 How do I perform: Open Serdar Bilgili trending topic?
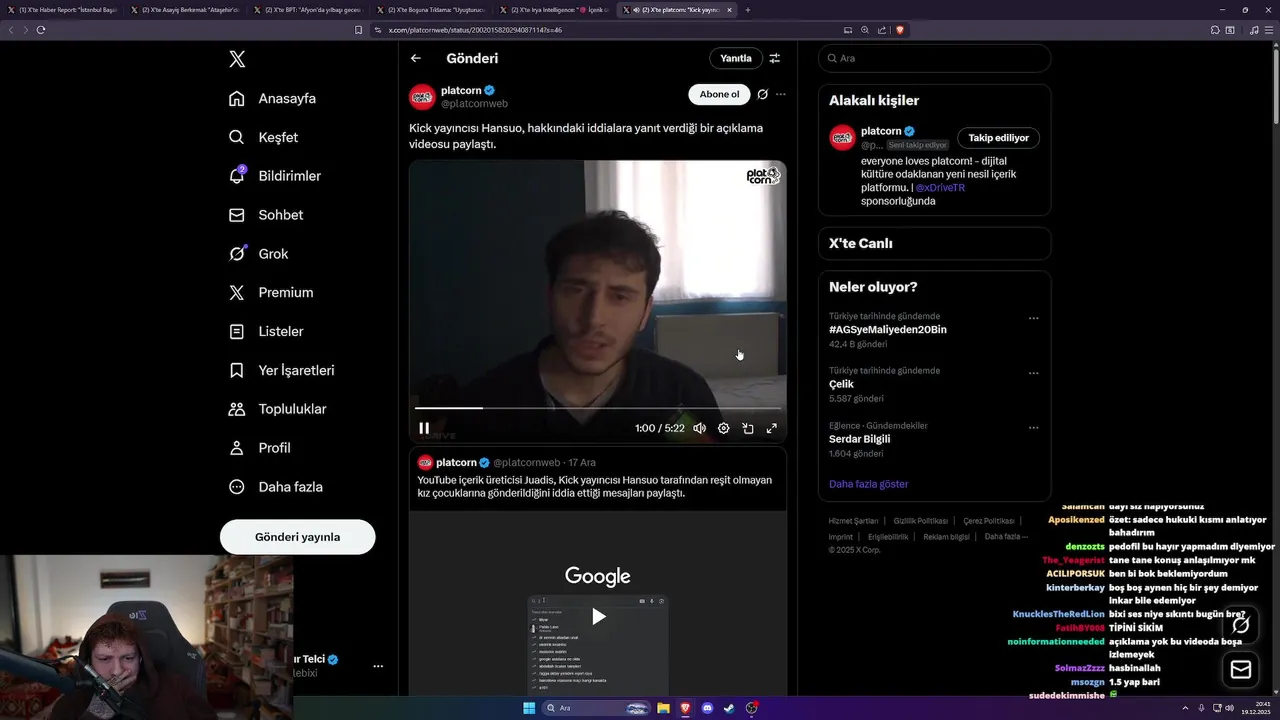click(x=859, y=439)
